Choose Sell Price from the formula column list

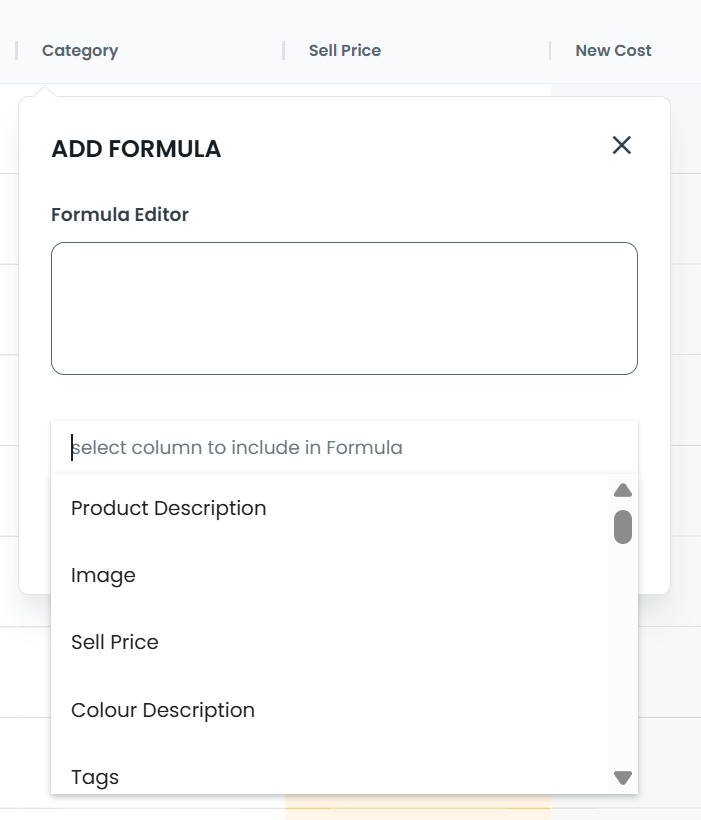pos(114,642)
